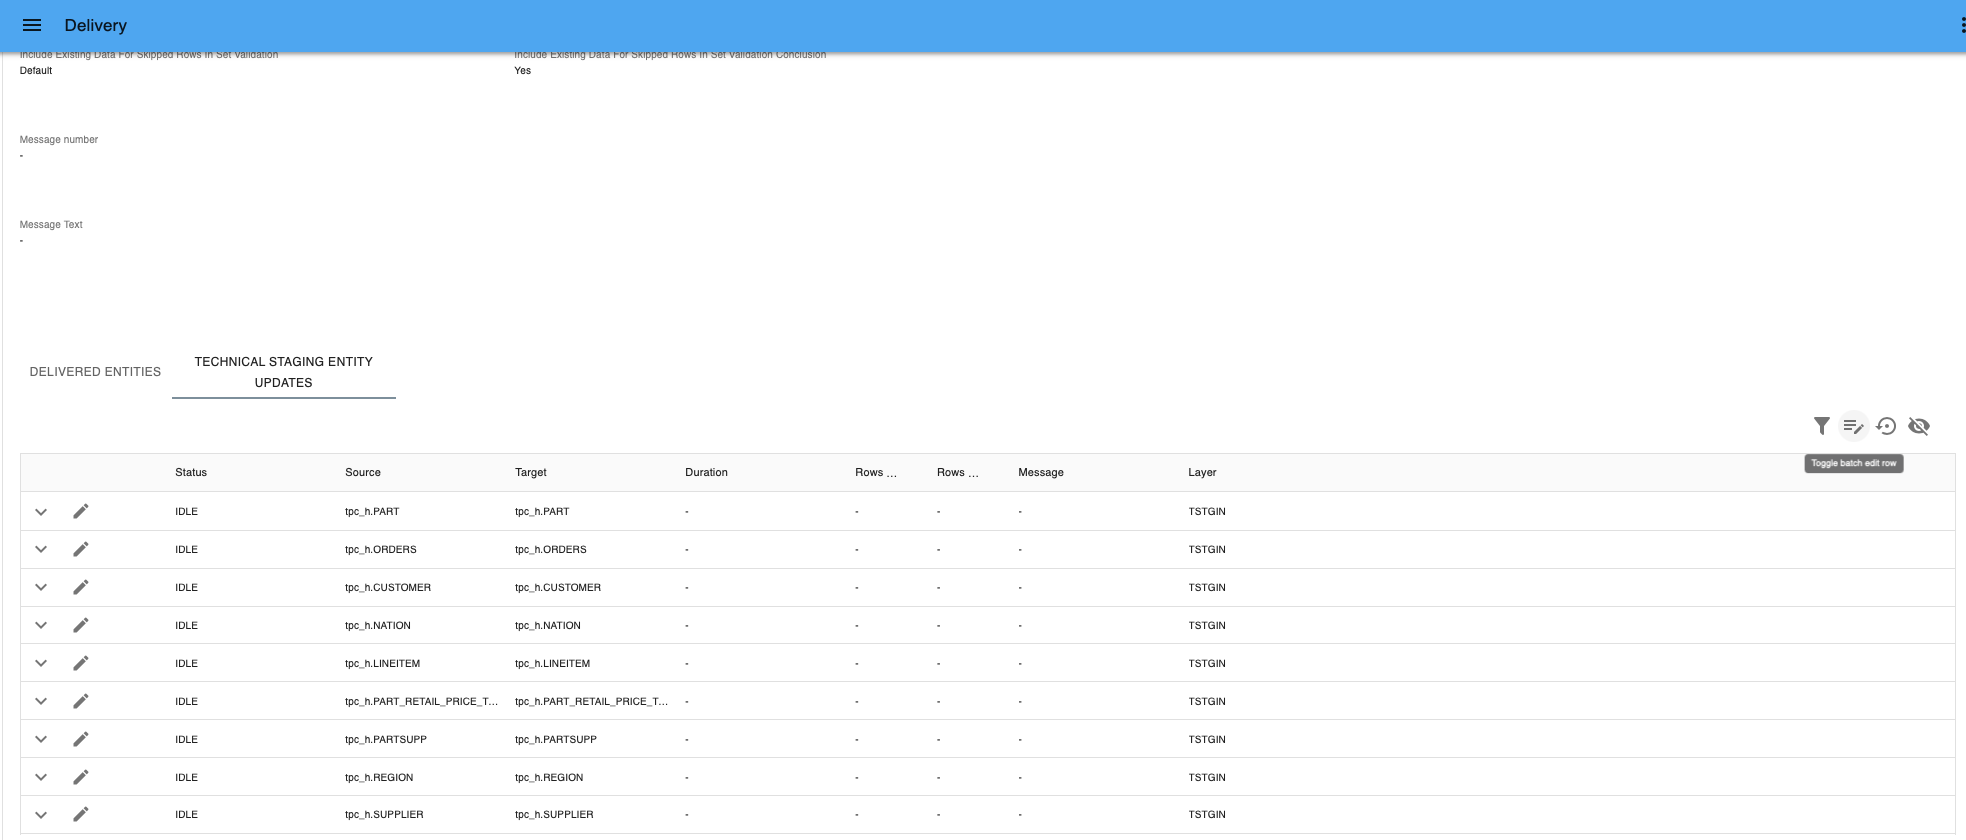This screenshot has height=840, width=1966.
Task: Click the Message Text label
Action: click(x=51, y=225)
